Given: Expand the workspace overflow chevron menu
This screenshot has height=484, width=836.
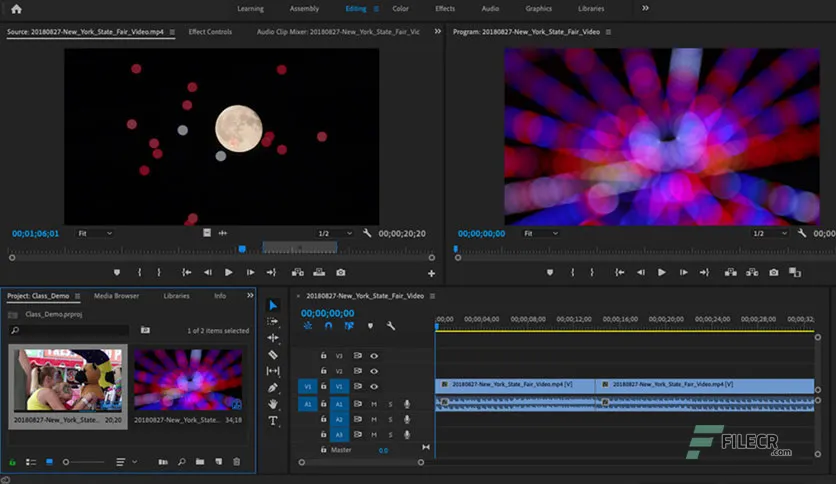Looking at the screenshot, I should (x=645, y=8).
